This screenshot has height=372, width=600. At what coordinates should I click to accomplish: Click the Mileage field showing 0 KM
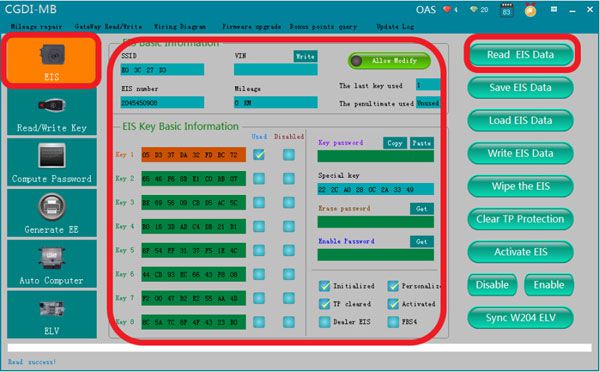[x=276, y=103]
